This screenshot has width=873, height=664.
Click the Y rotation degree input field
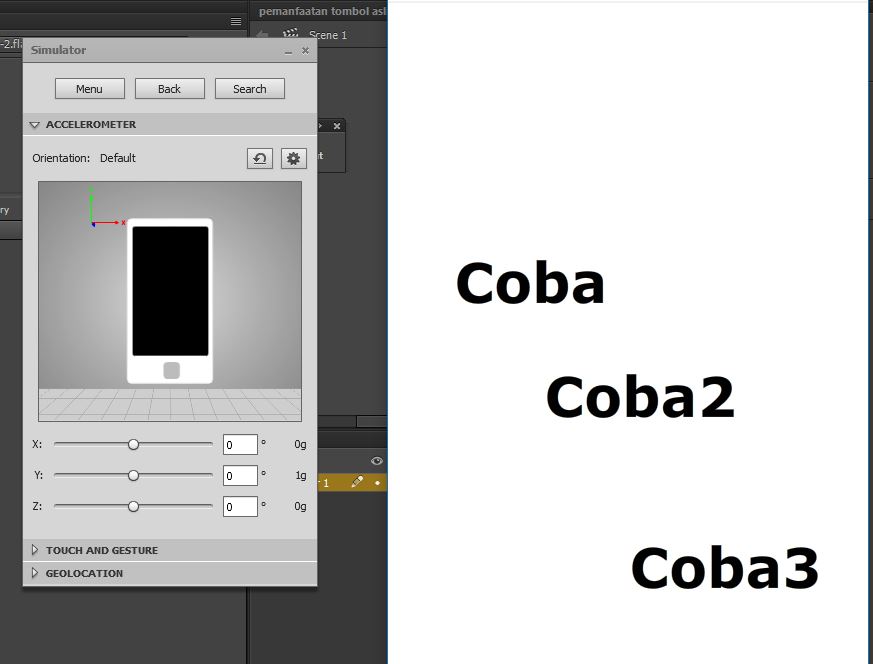coord(241,475)
